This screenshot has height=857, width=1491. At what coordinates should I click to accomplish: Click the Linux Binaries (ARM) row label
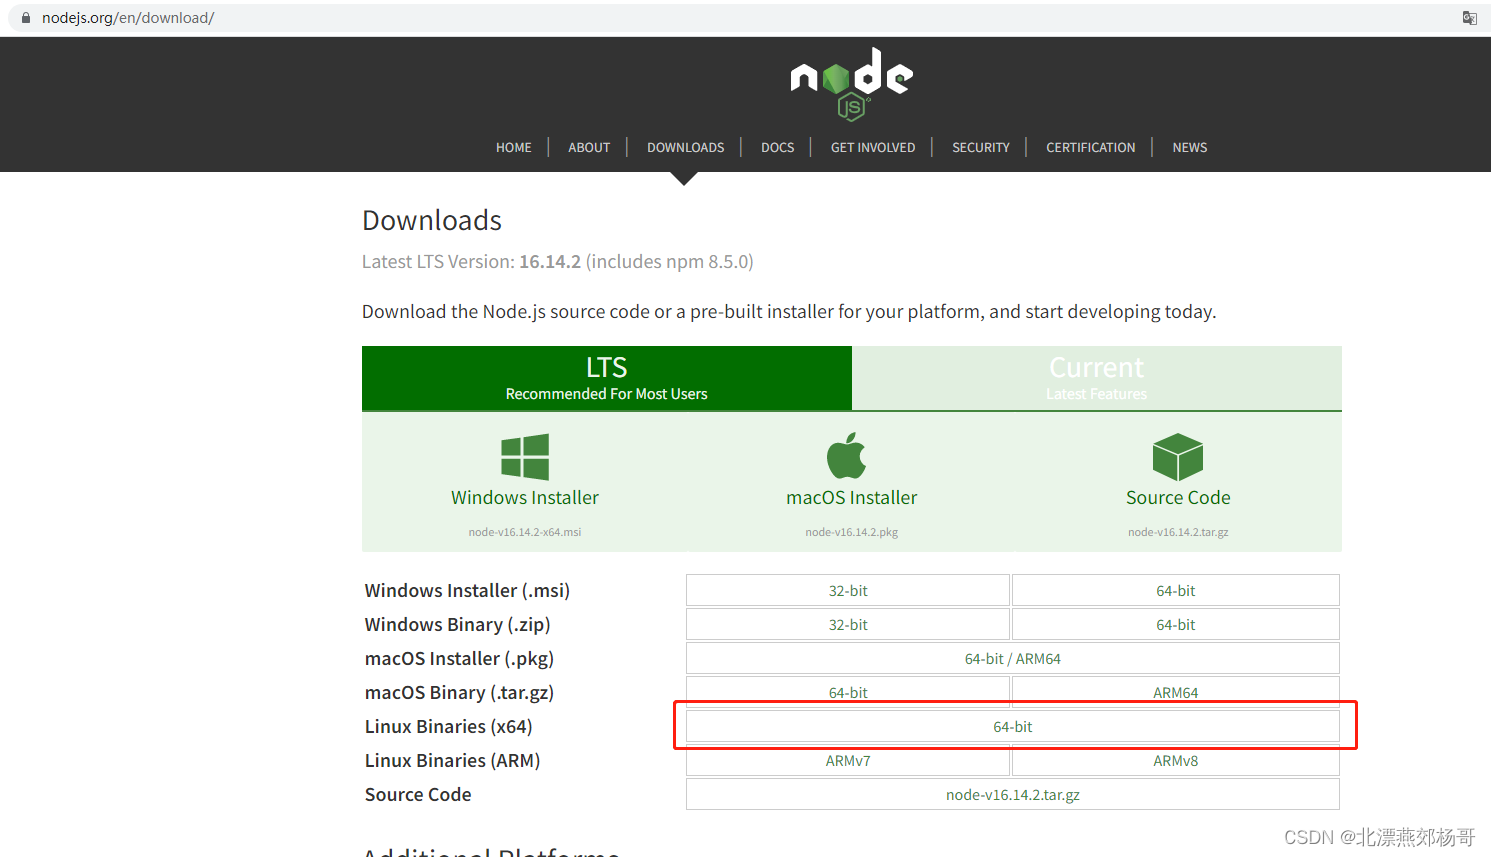(452, 760)
